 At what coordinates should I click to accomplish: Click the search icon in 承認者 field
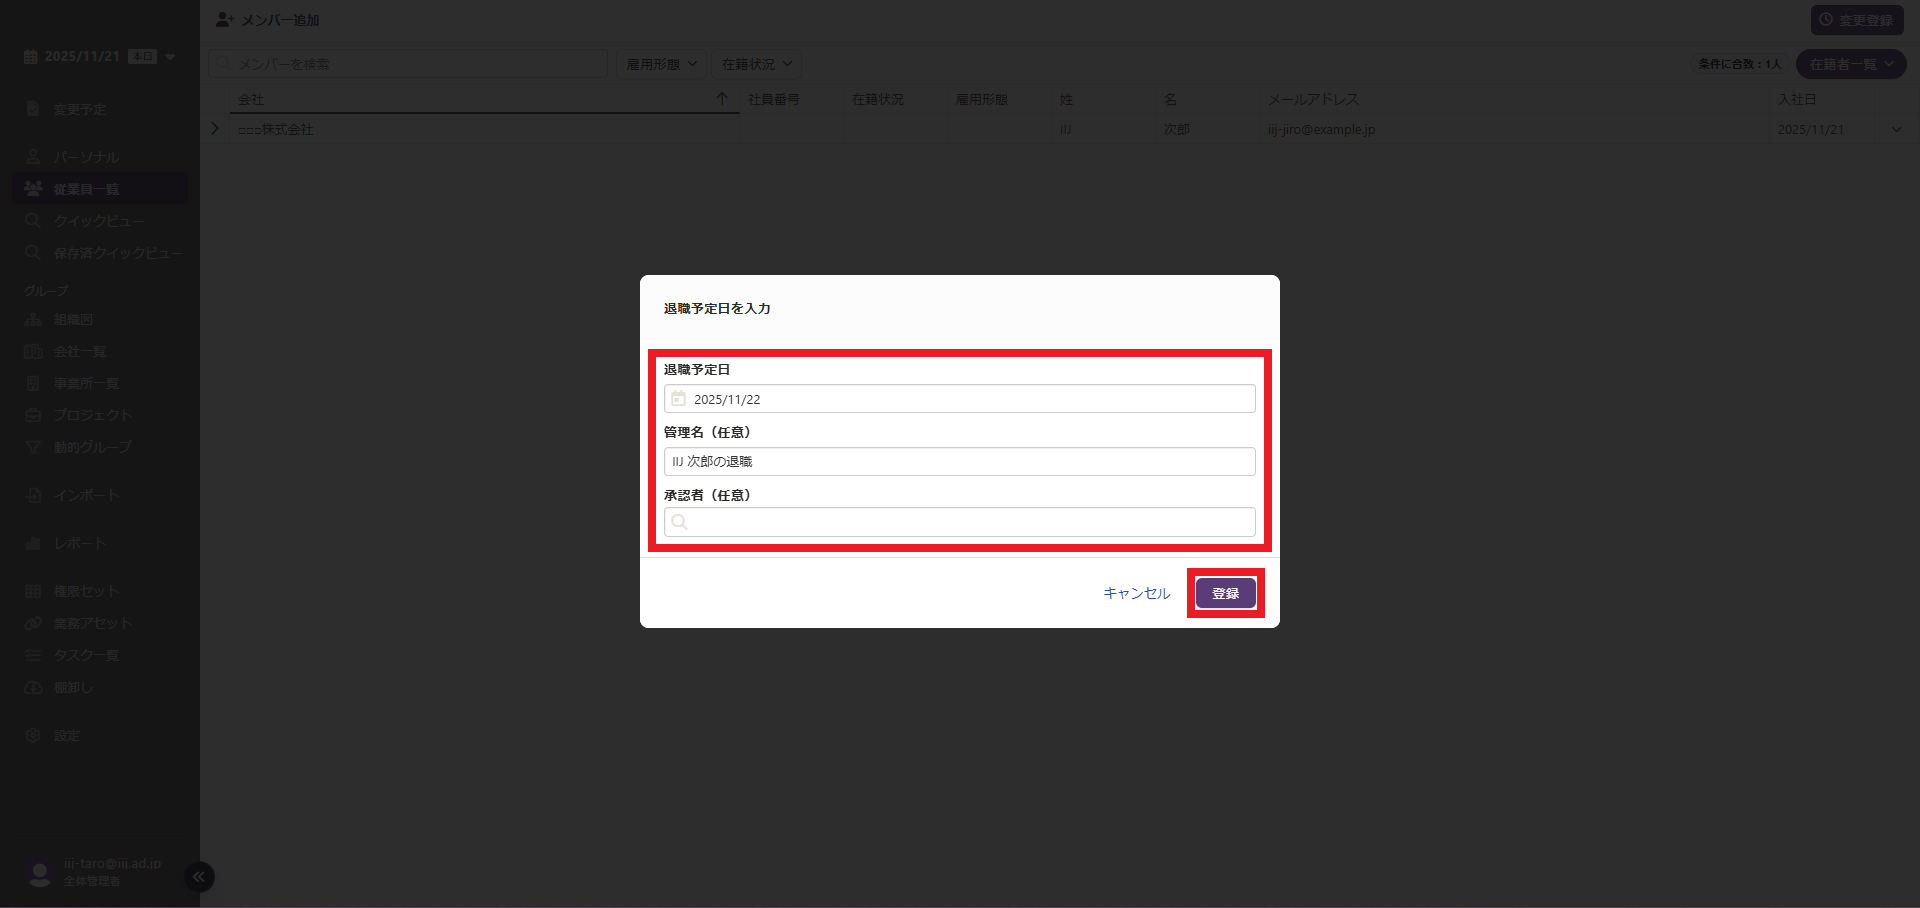pyautogui.click(x=680, y=522)
